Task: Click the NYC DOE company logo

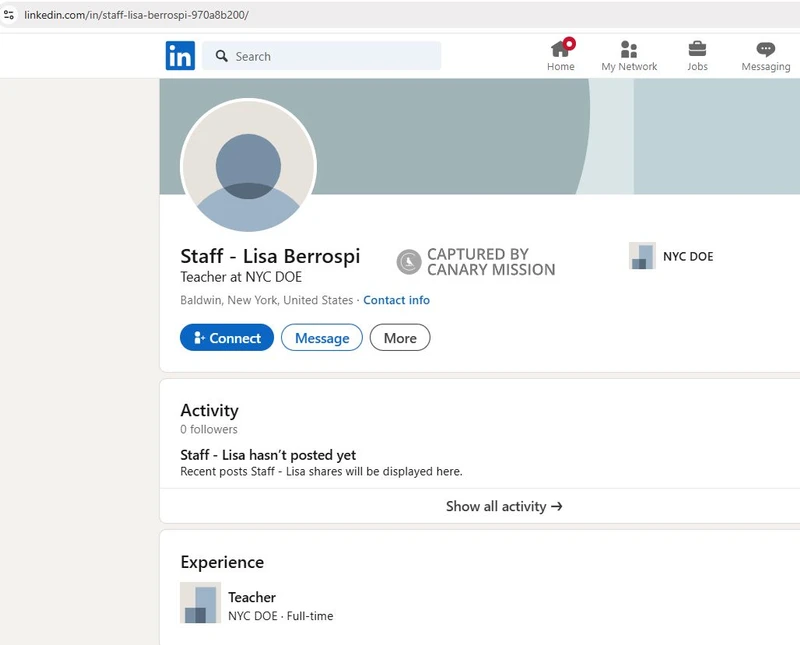Action: click(641, 256)
